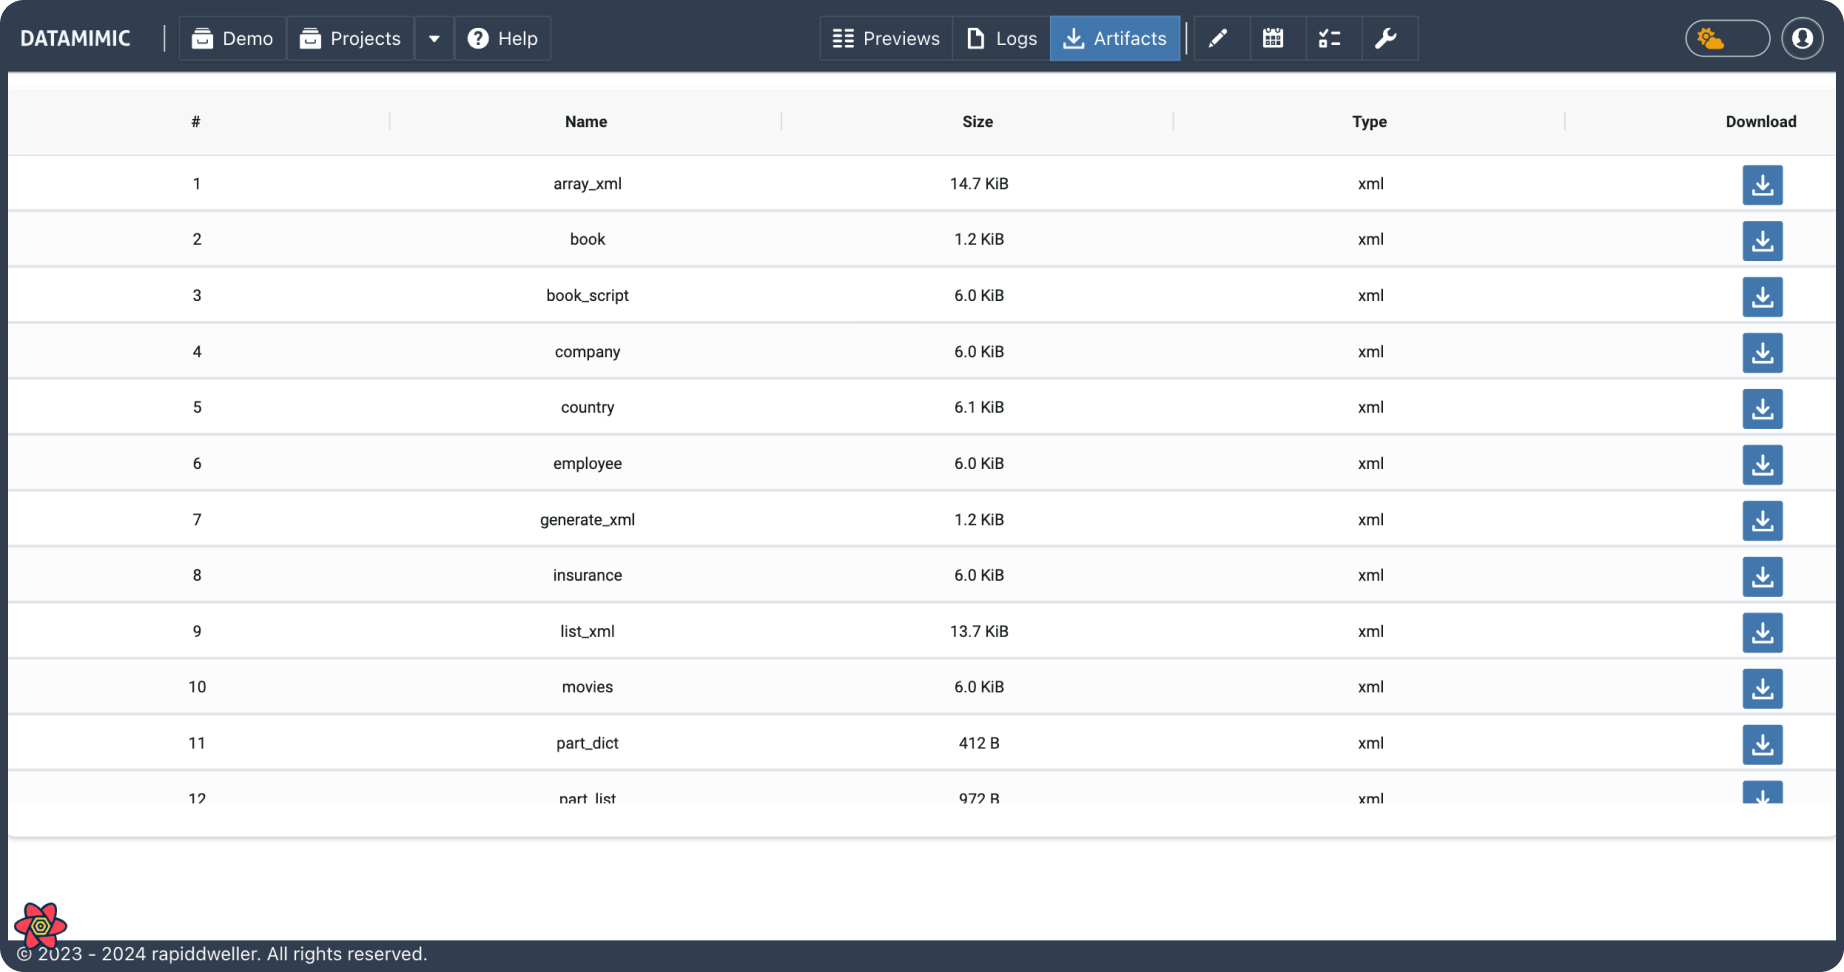
Task: Click the Name column header
Action: 586,122
